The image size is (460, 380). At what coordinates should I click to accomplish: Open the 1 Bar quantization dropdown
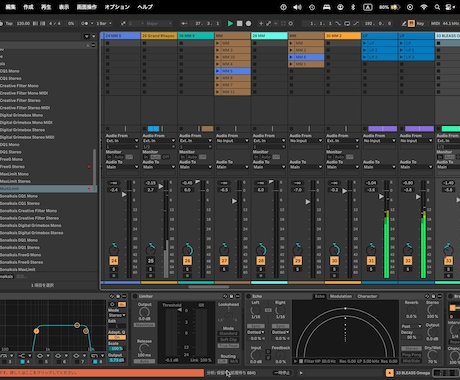point(104,23)
